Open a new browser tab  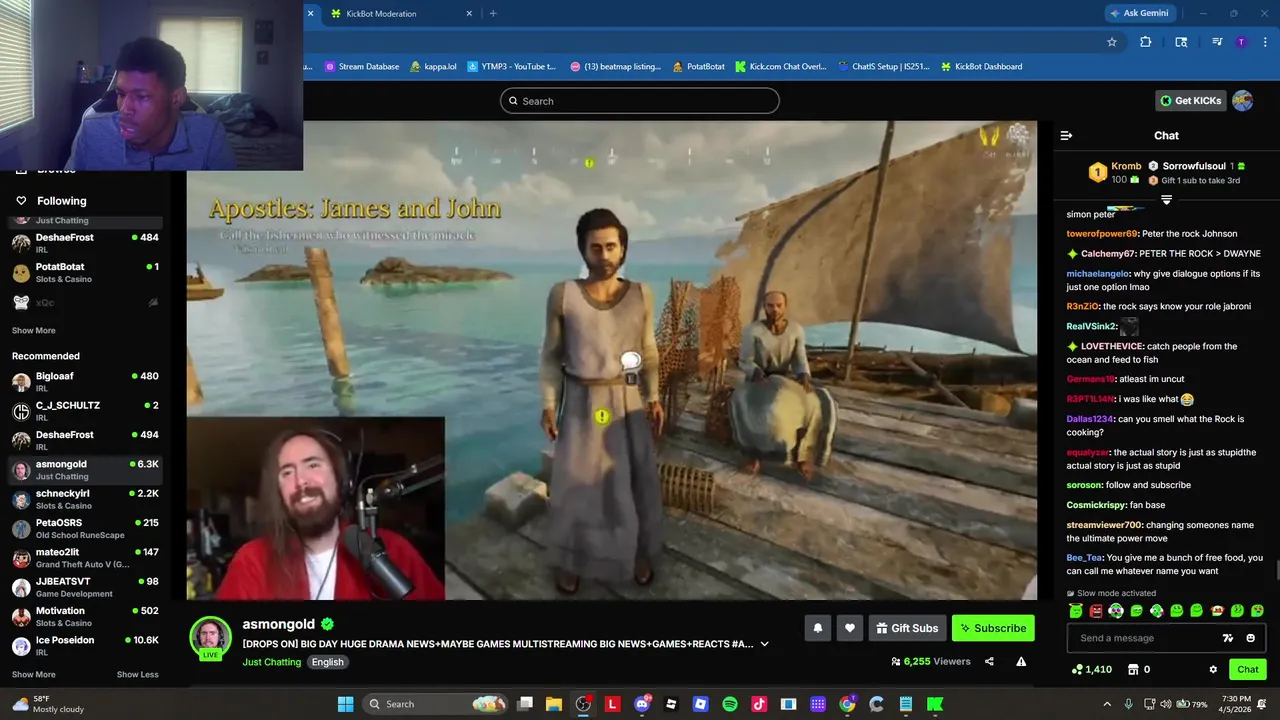click(493, 13)
